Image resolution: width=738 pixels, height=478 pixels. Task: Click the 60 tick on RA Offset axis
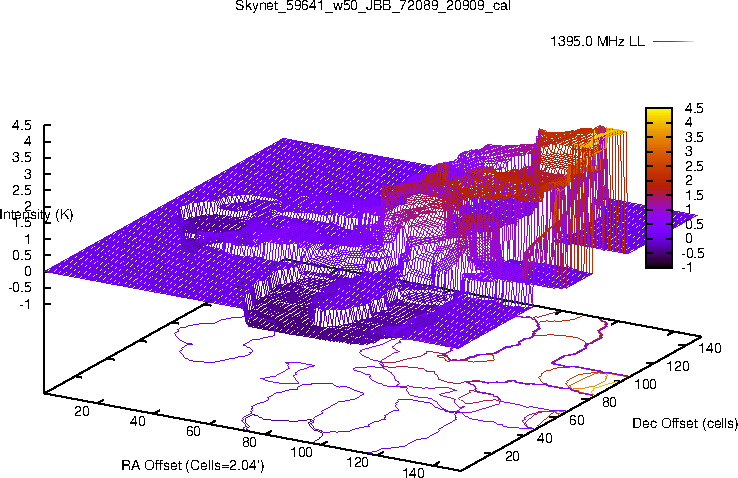coord(193,431)
